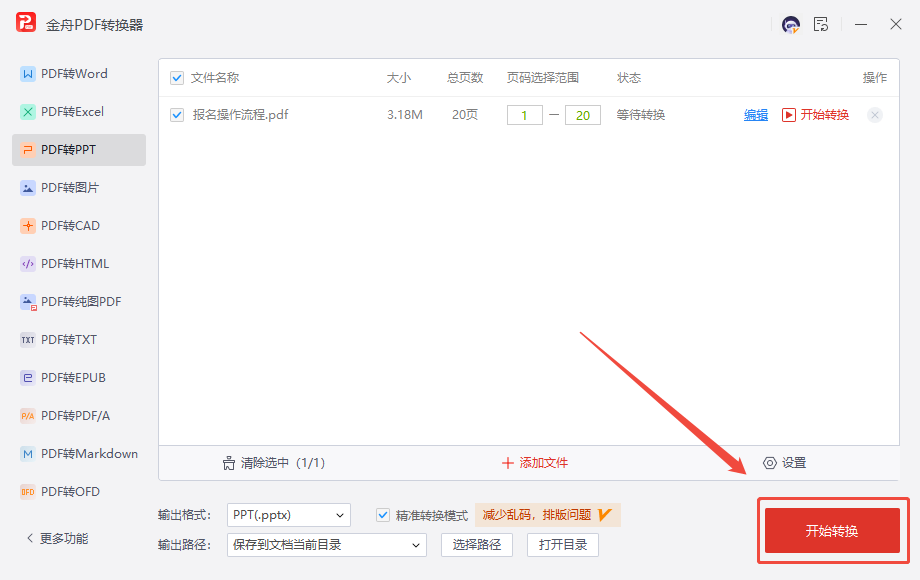Click the PDF转图片 picture icon

click(28, 188)
